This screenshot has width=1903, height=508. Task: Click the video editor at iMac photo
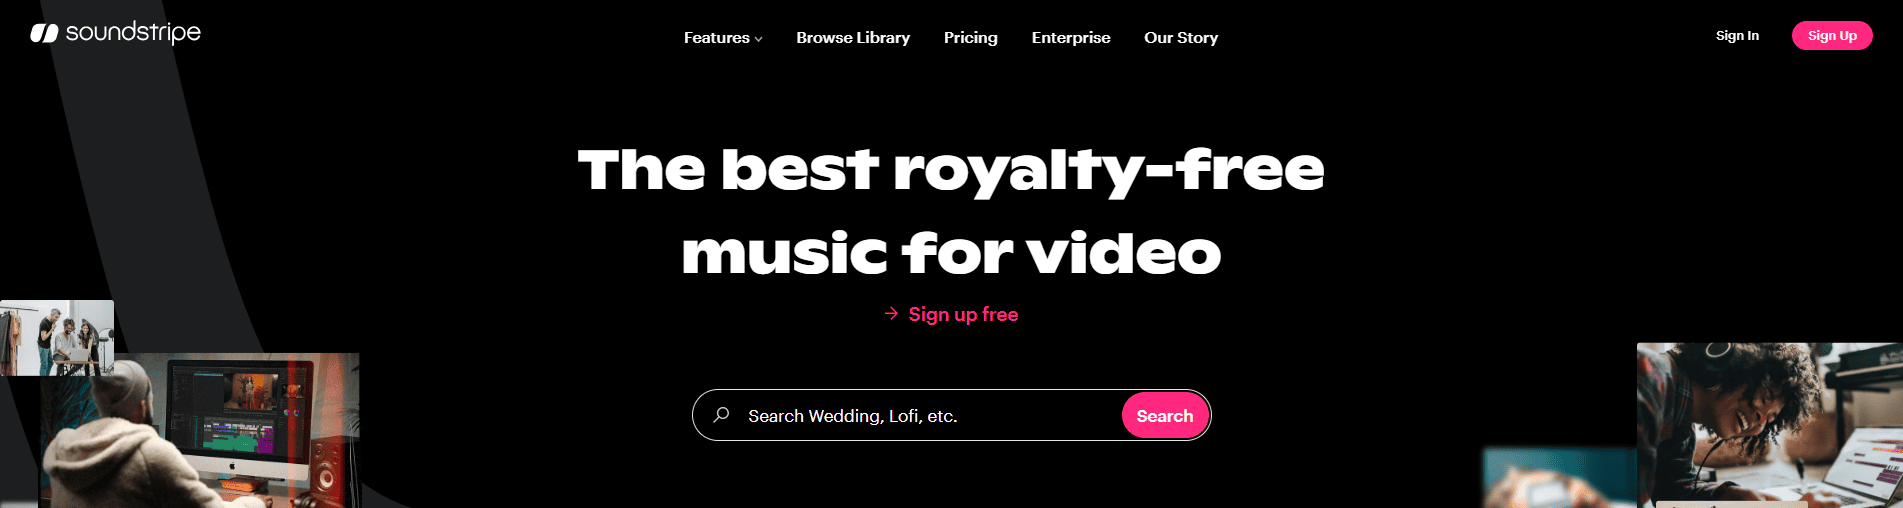pos(200,430)
